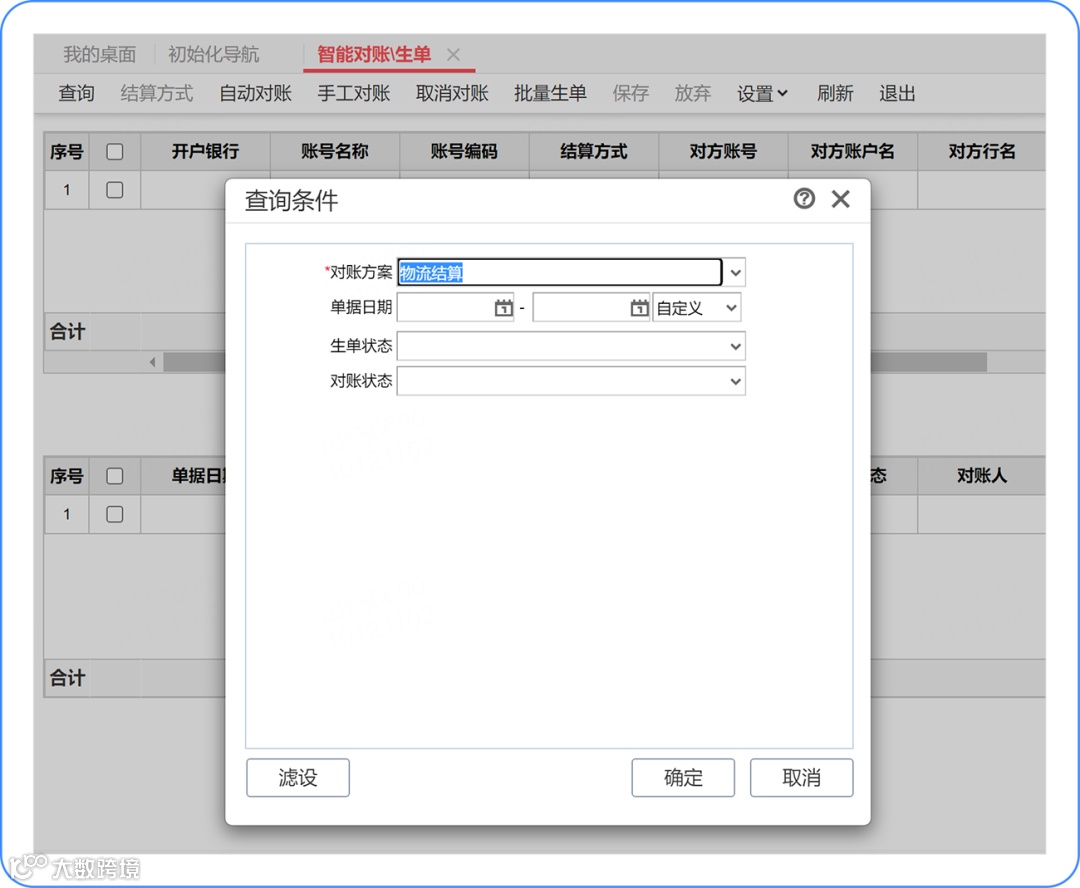Click the upper table horizontal scrollbar
The width and height of the screenshot is (1080, 888).
click(x=575, y=362)
